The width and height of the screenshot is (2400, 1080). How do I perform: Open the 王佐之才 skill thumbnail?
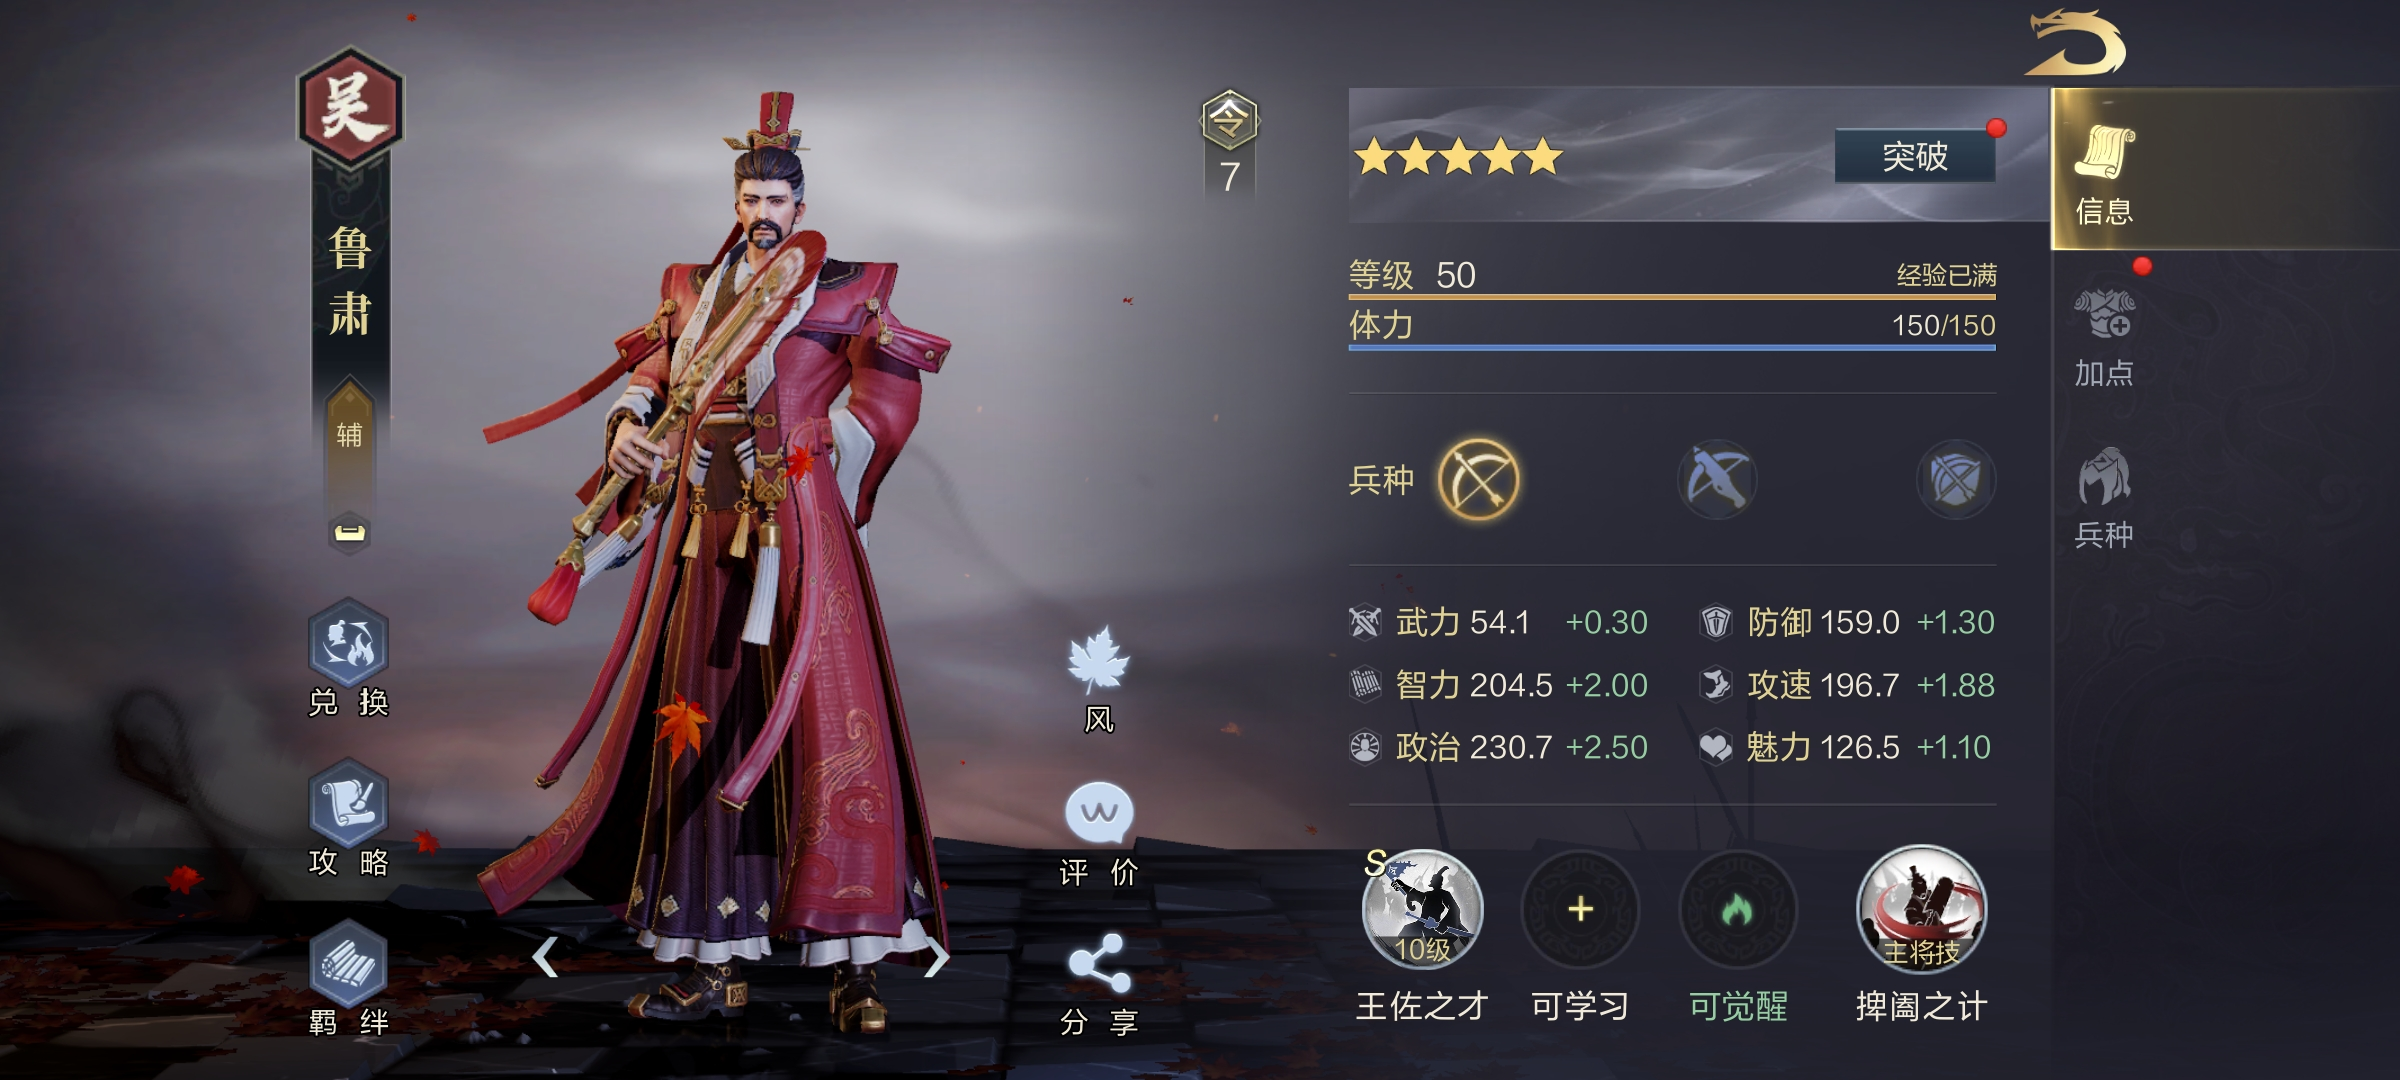[x=1422, y=910]
